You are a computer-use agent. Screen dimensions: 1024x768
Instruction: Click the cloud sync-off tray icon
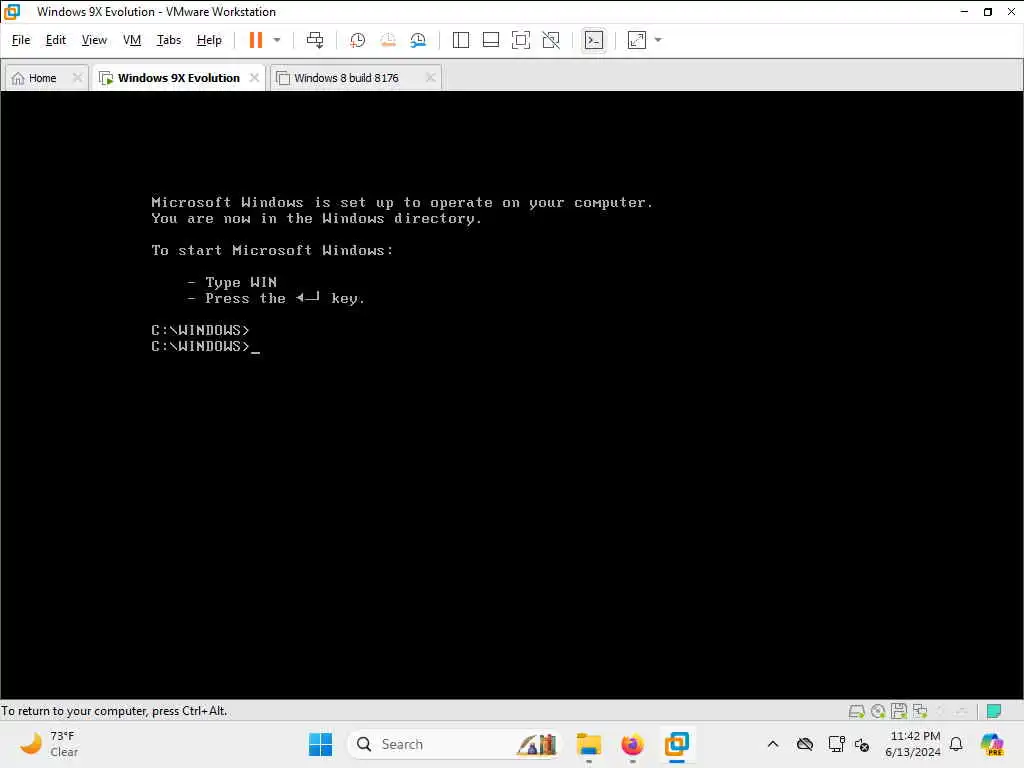click(x=805, y=744)
